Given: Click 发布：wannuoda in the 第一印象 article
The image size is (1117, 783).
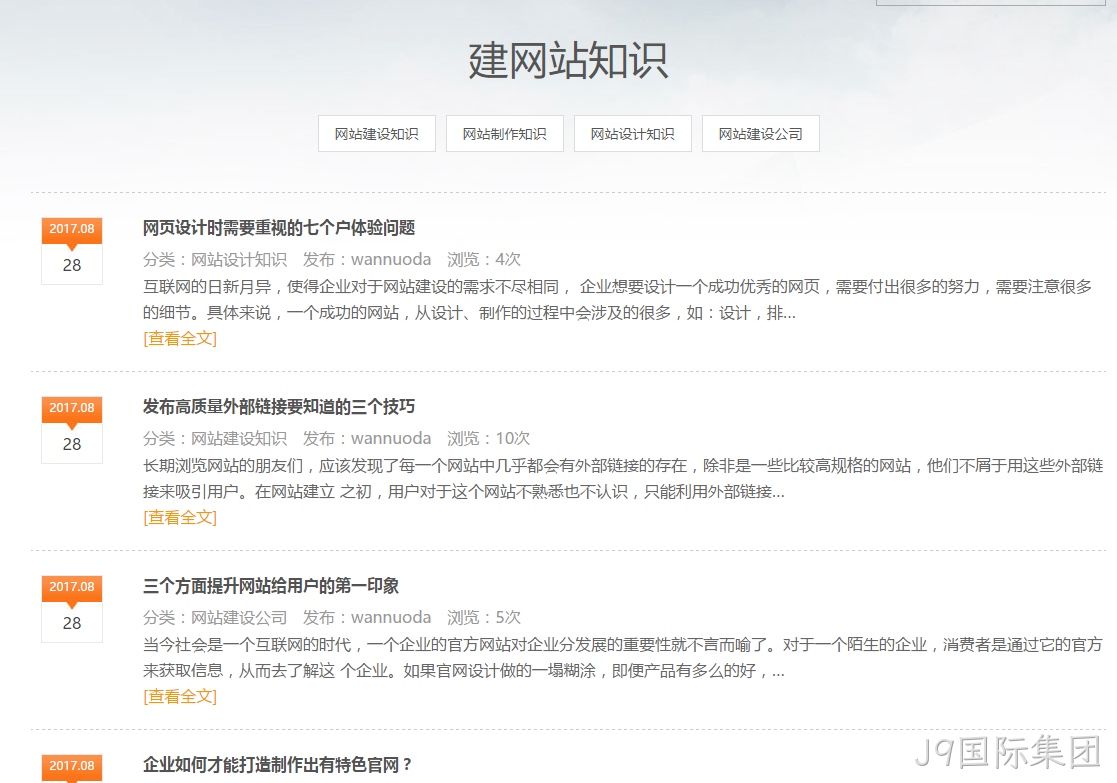Looking at the screenshot, I should [x=367, y=617].
